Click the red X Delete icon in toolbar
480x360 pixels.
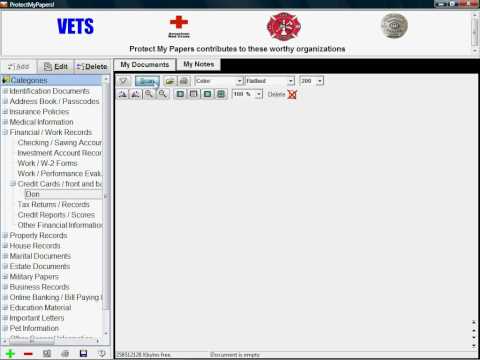click(292, 95)
